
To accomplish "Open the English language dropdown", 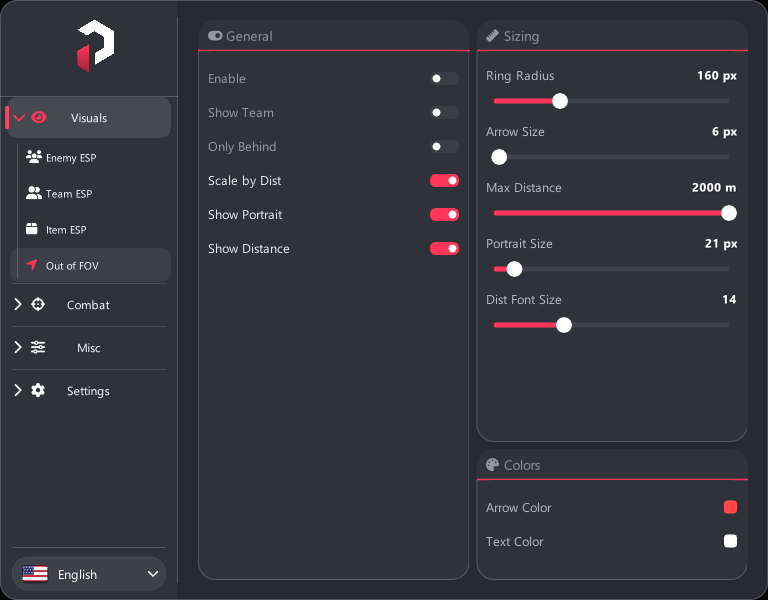I will [89, 574].
